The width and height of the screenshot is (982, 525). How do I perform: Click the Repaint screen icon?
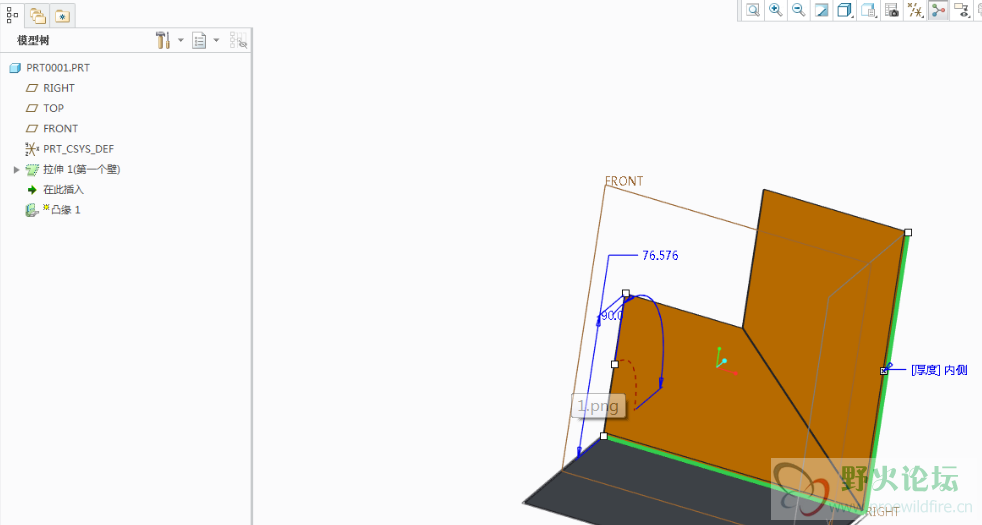821,10
